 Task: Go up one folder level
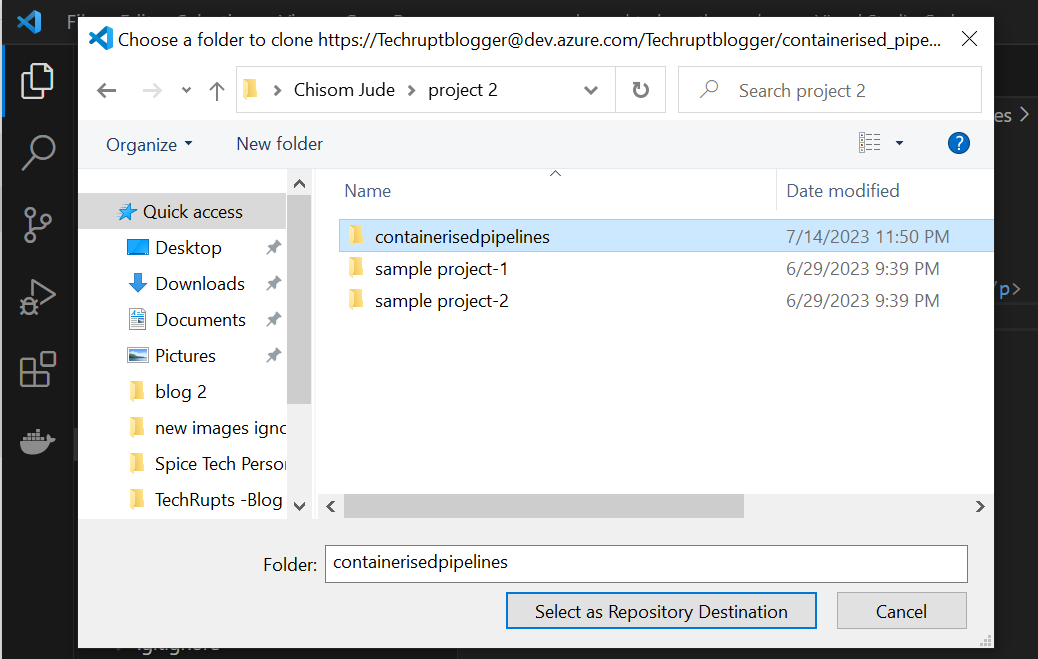click(x=216, y=90)
